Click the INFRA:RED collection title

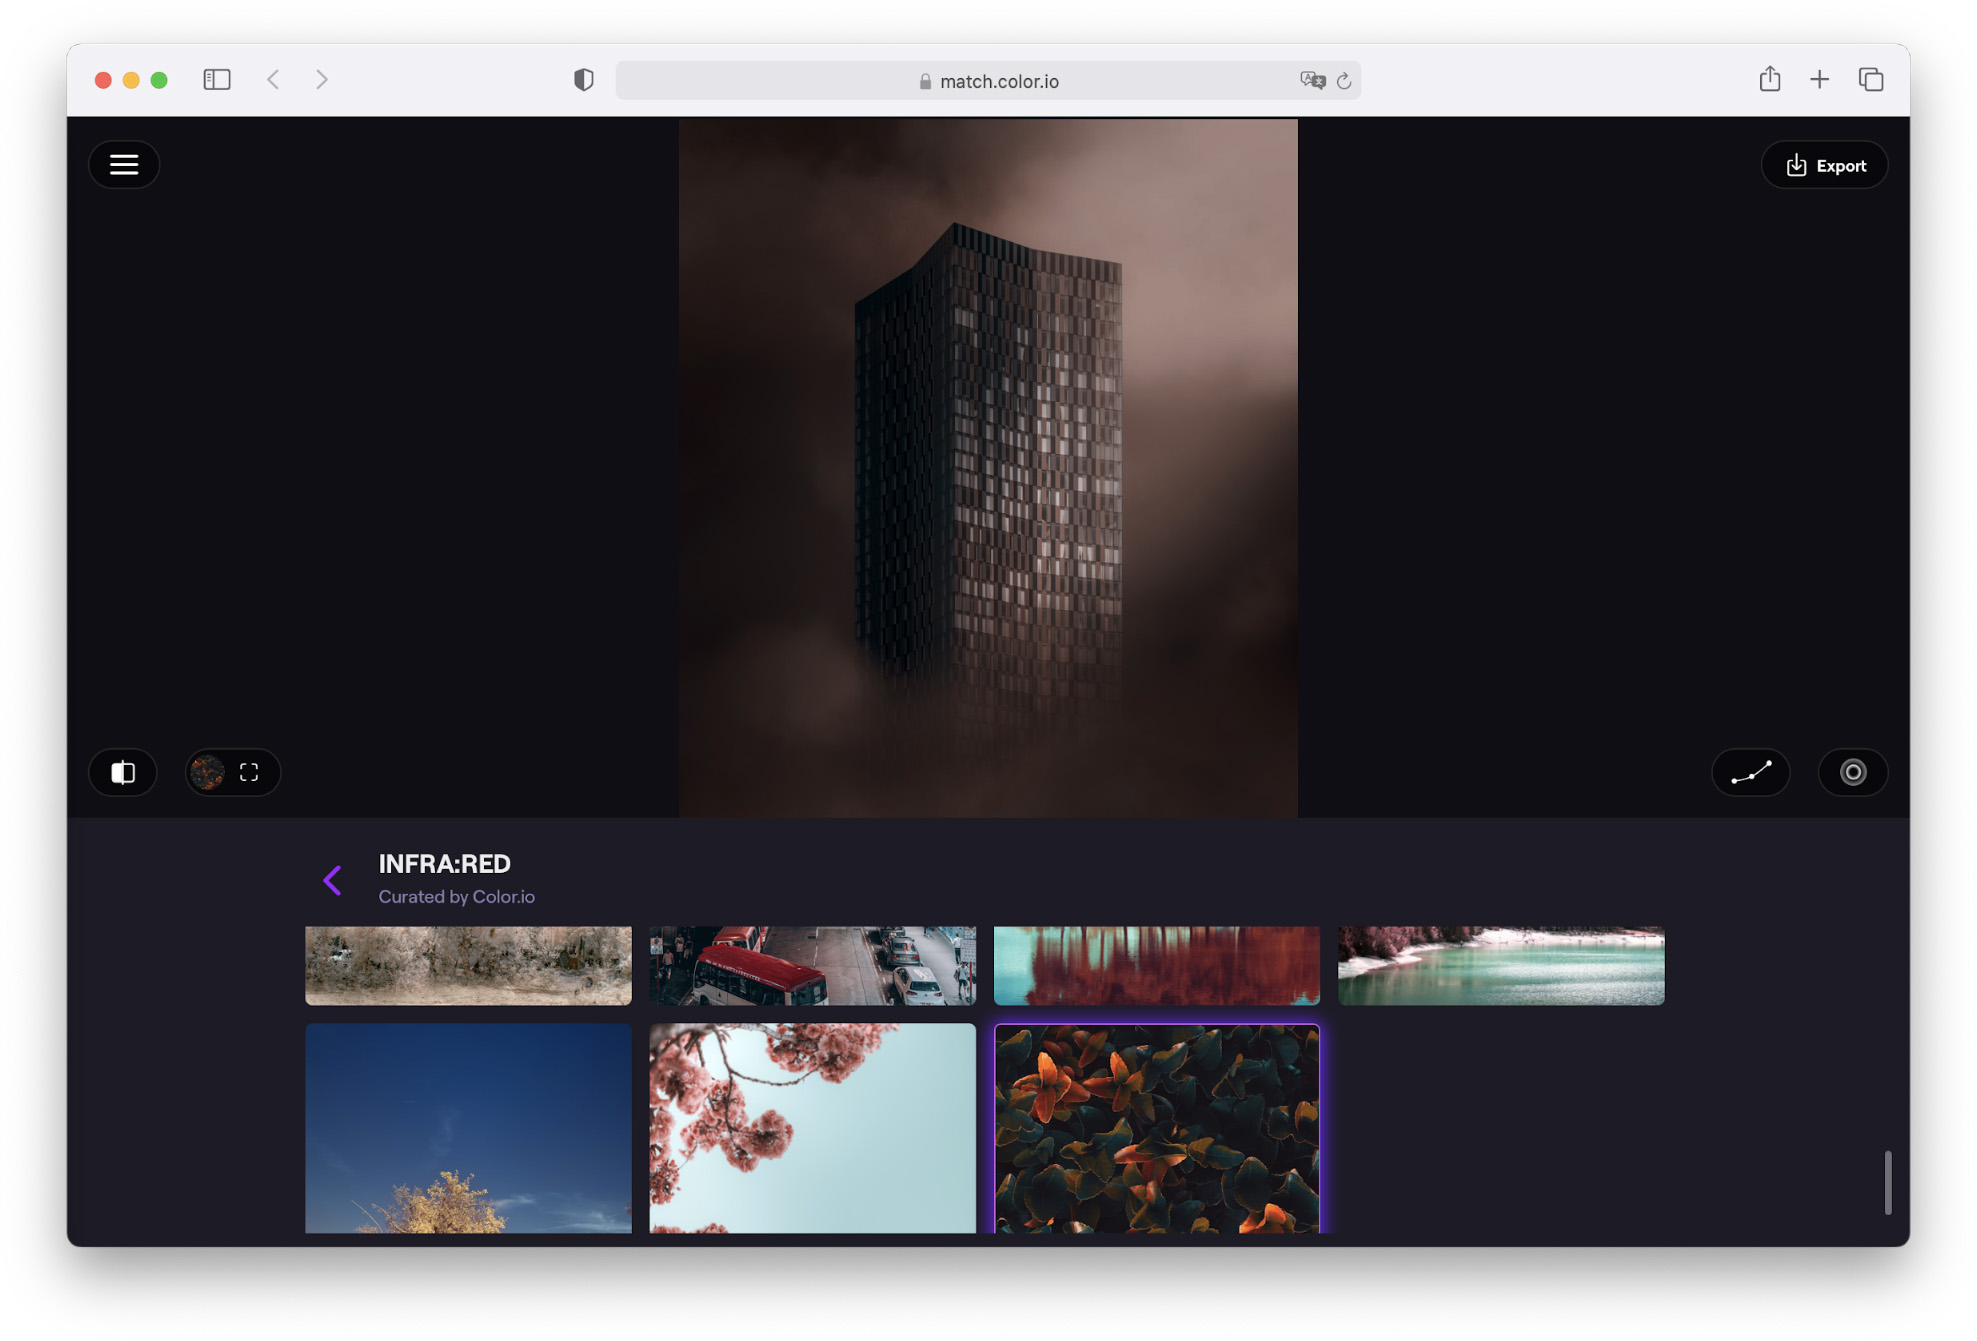click(444, 863)
